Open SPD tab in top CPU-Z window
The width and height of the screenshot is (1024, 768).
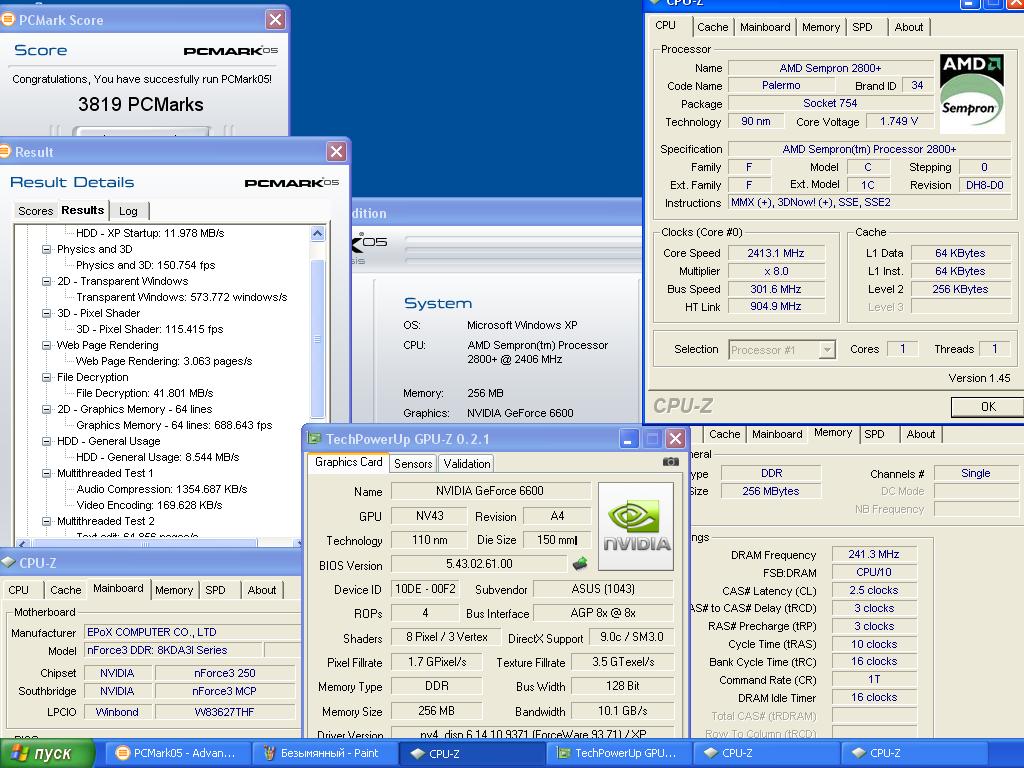[862, 27]
